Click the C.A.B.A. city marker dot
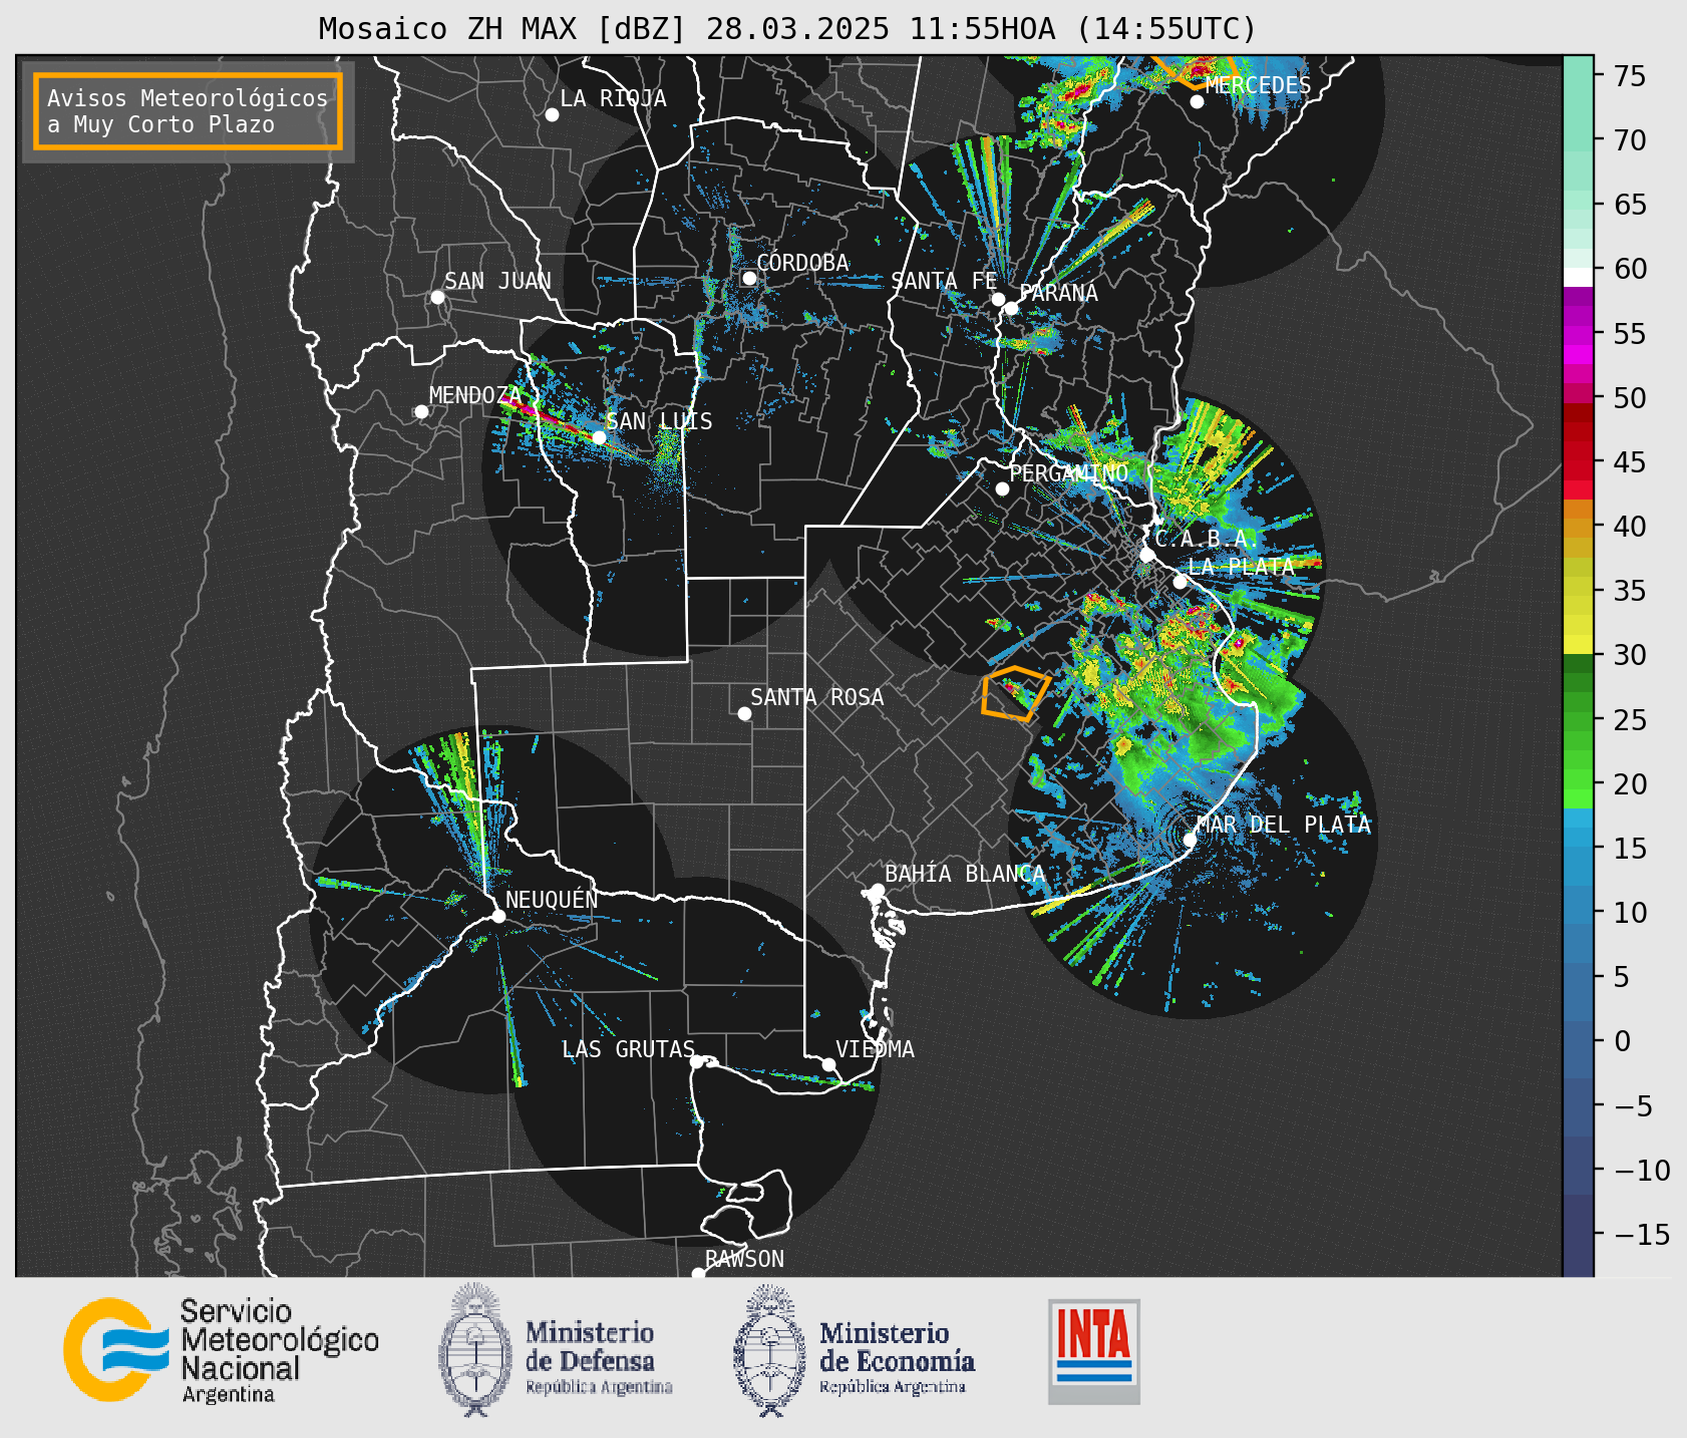The height and width of the screenshot is (1438, 1687). (x=1147, y=555)
